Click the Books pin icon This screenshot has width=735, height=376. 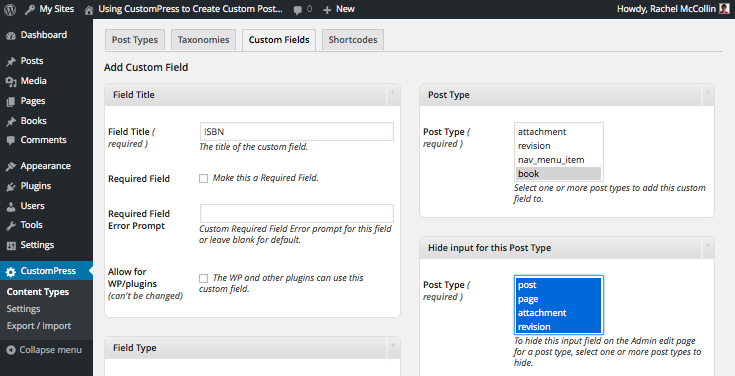(11, 121)
